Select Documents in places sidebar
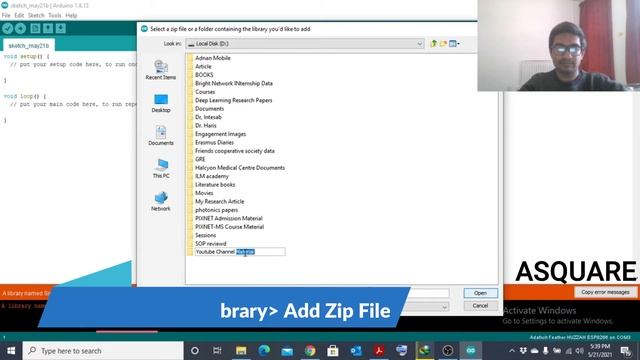 (161, 136)
